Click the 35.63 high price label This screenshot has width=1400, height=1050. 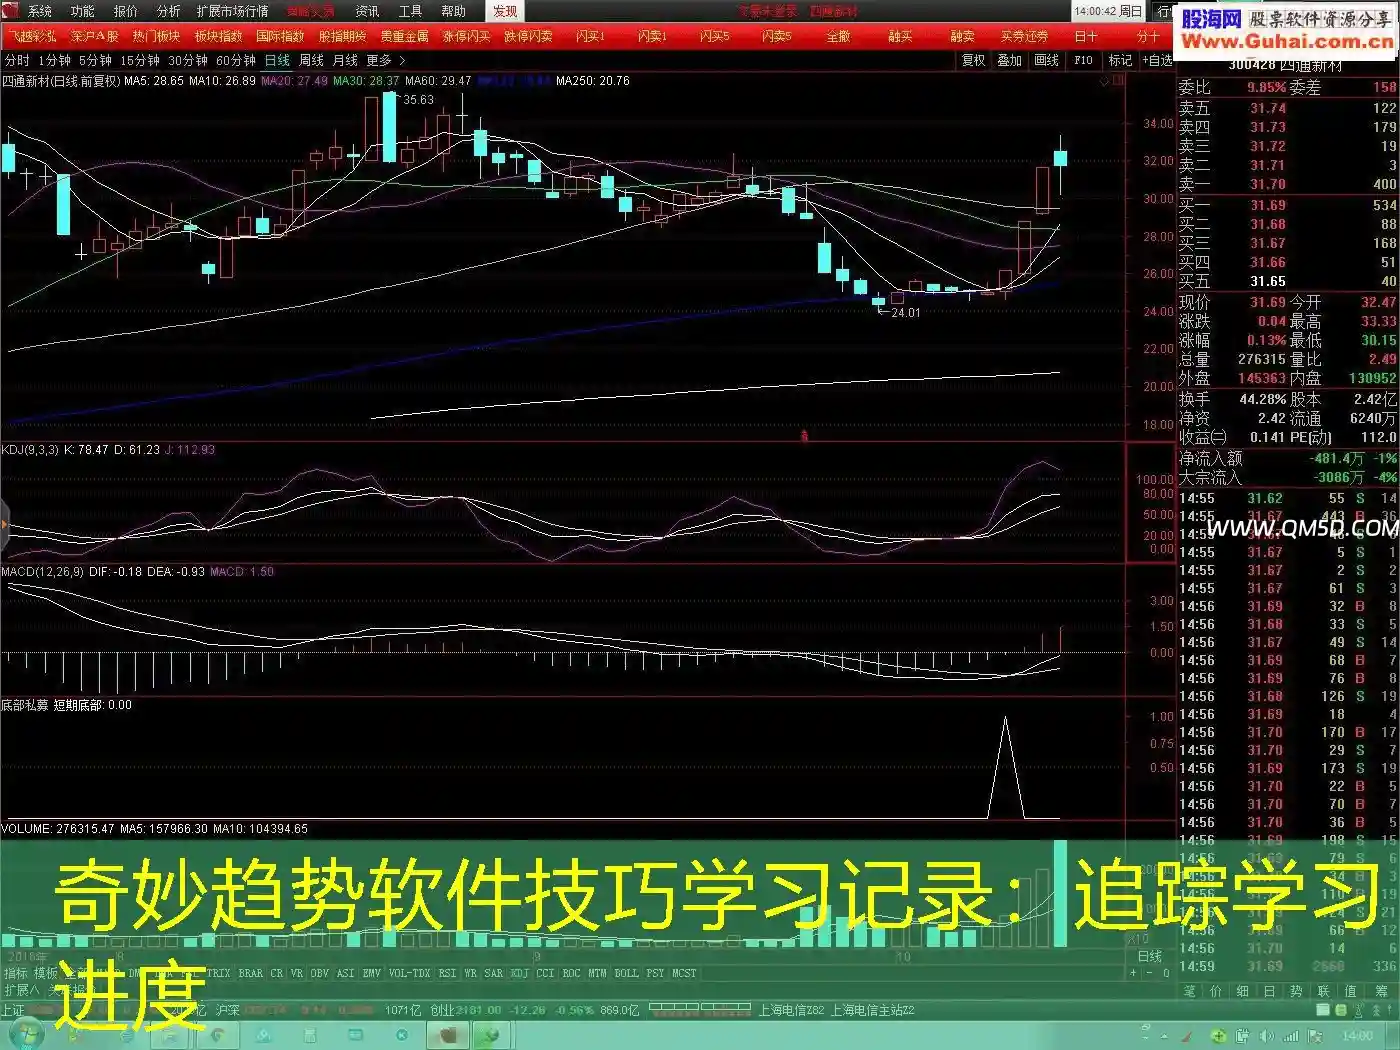click(x=418, y=100)
